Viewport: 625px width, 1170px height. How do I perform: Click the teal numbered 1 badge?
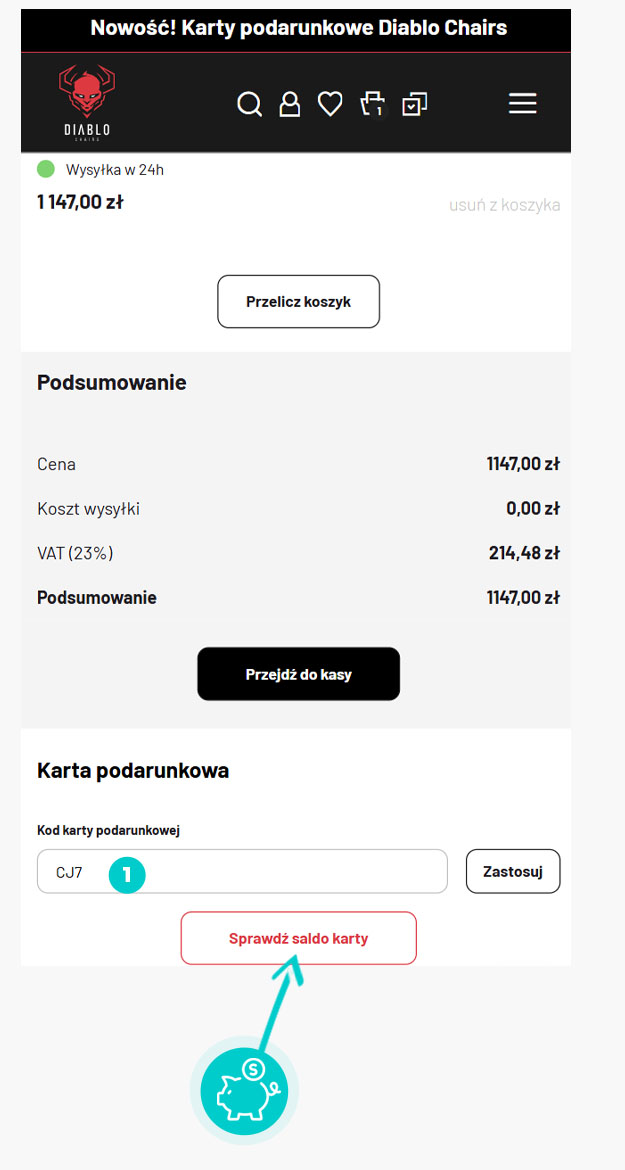coord(127,874)
